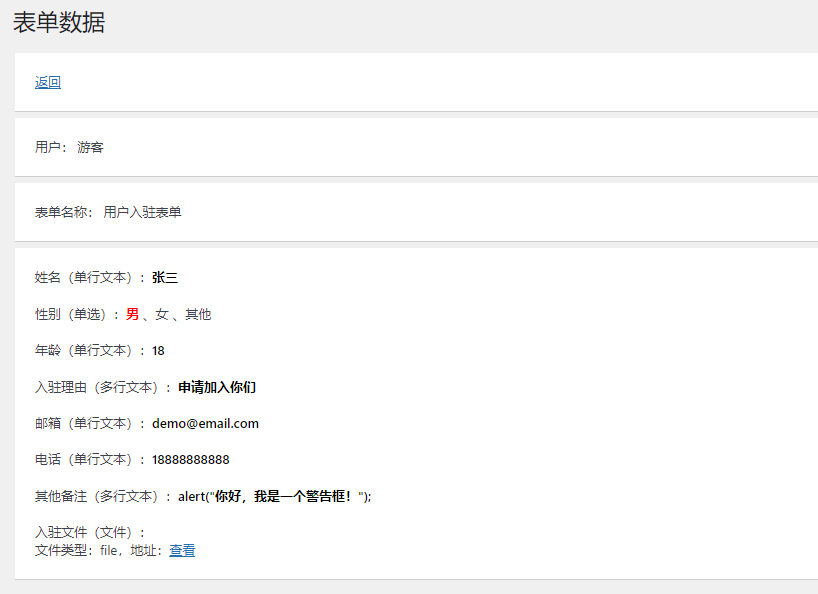This screenshot has width=818, height=594.
Task: Click the 游客 user value
Action: [x=89, y=147]
